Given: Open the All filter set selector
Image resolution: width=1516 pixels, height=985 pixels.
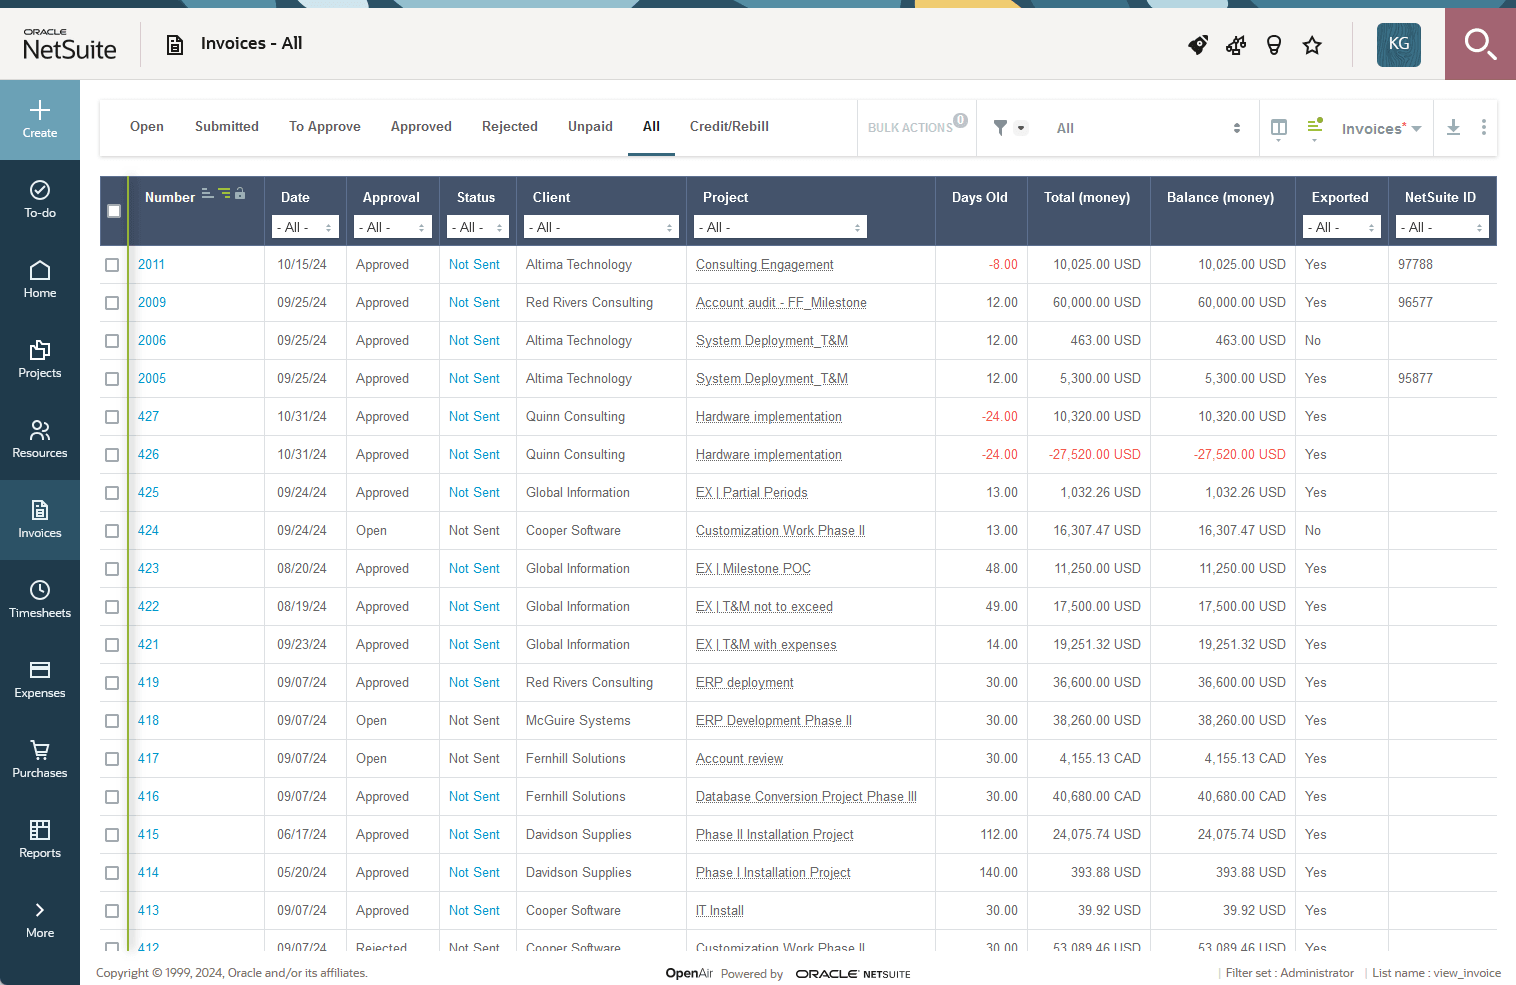Looking at the screenshot, I should (x=1148, y=128).
